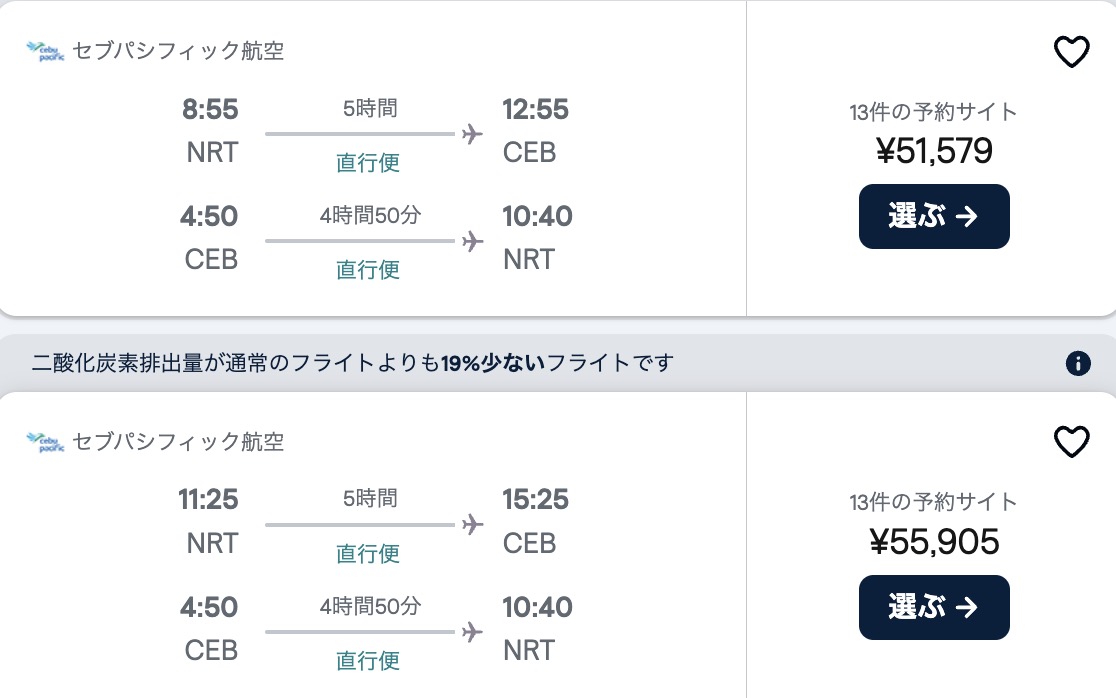This screenshot has width=1116, height=698.
Task: Click the plane icon for second card's return leg
Action: tap(472, 632)
